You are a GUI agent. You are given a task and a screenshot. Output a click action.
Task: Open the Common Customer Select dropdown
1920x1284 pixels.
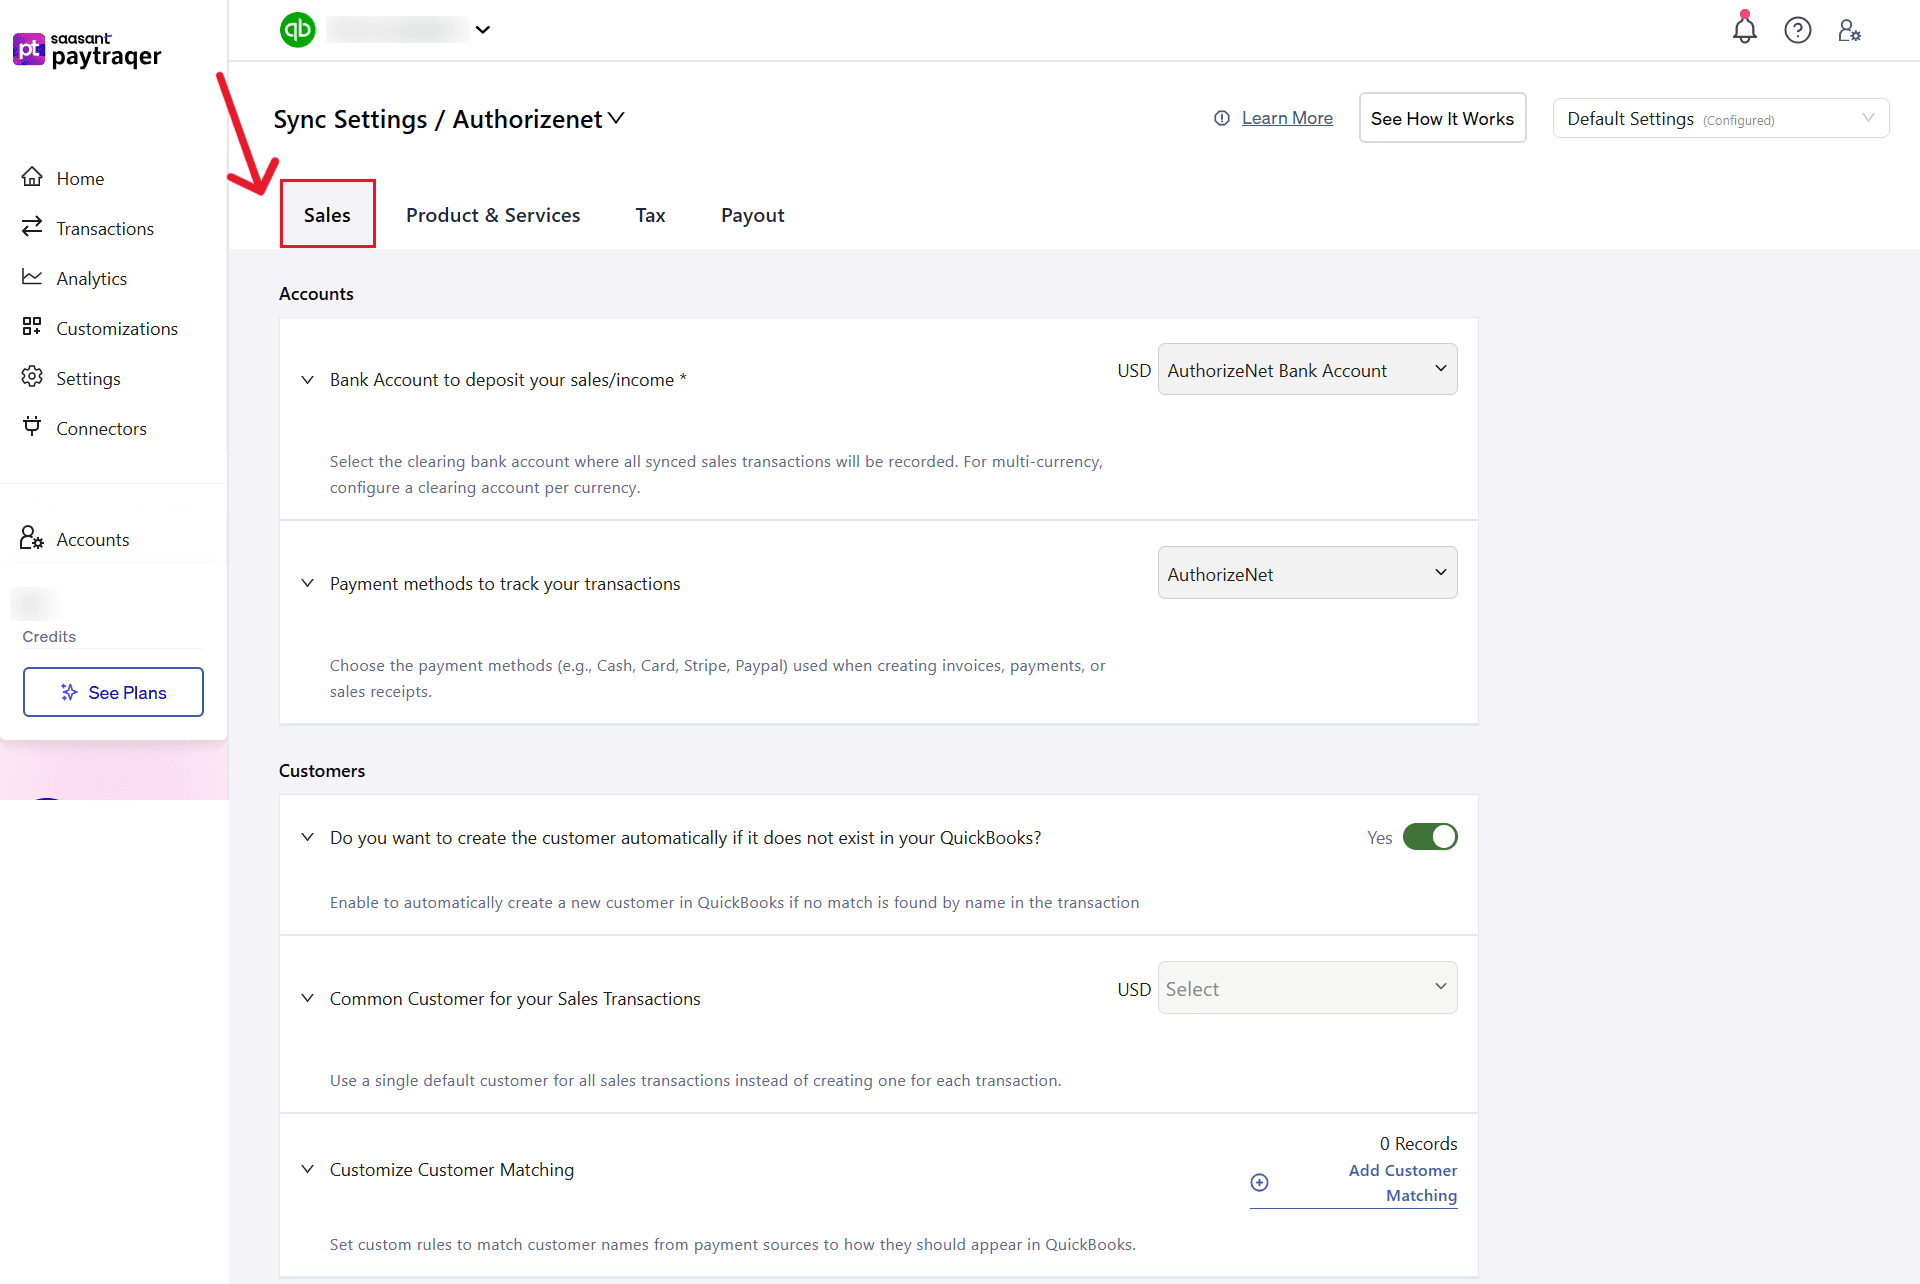tap(1307, 988)
